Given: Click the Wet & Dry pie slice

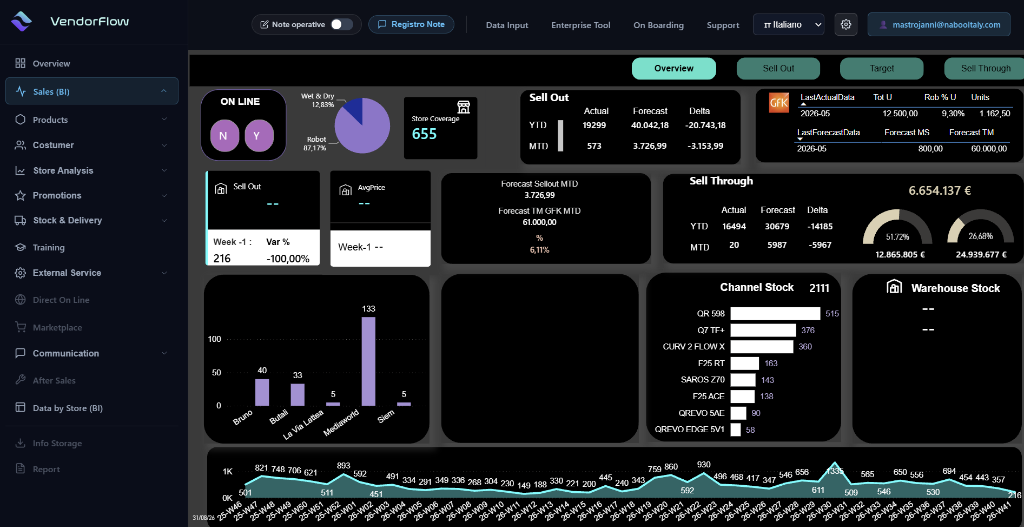Looking at the screenshot, I should 353,108.
